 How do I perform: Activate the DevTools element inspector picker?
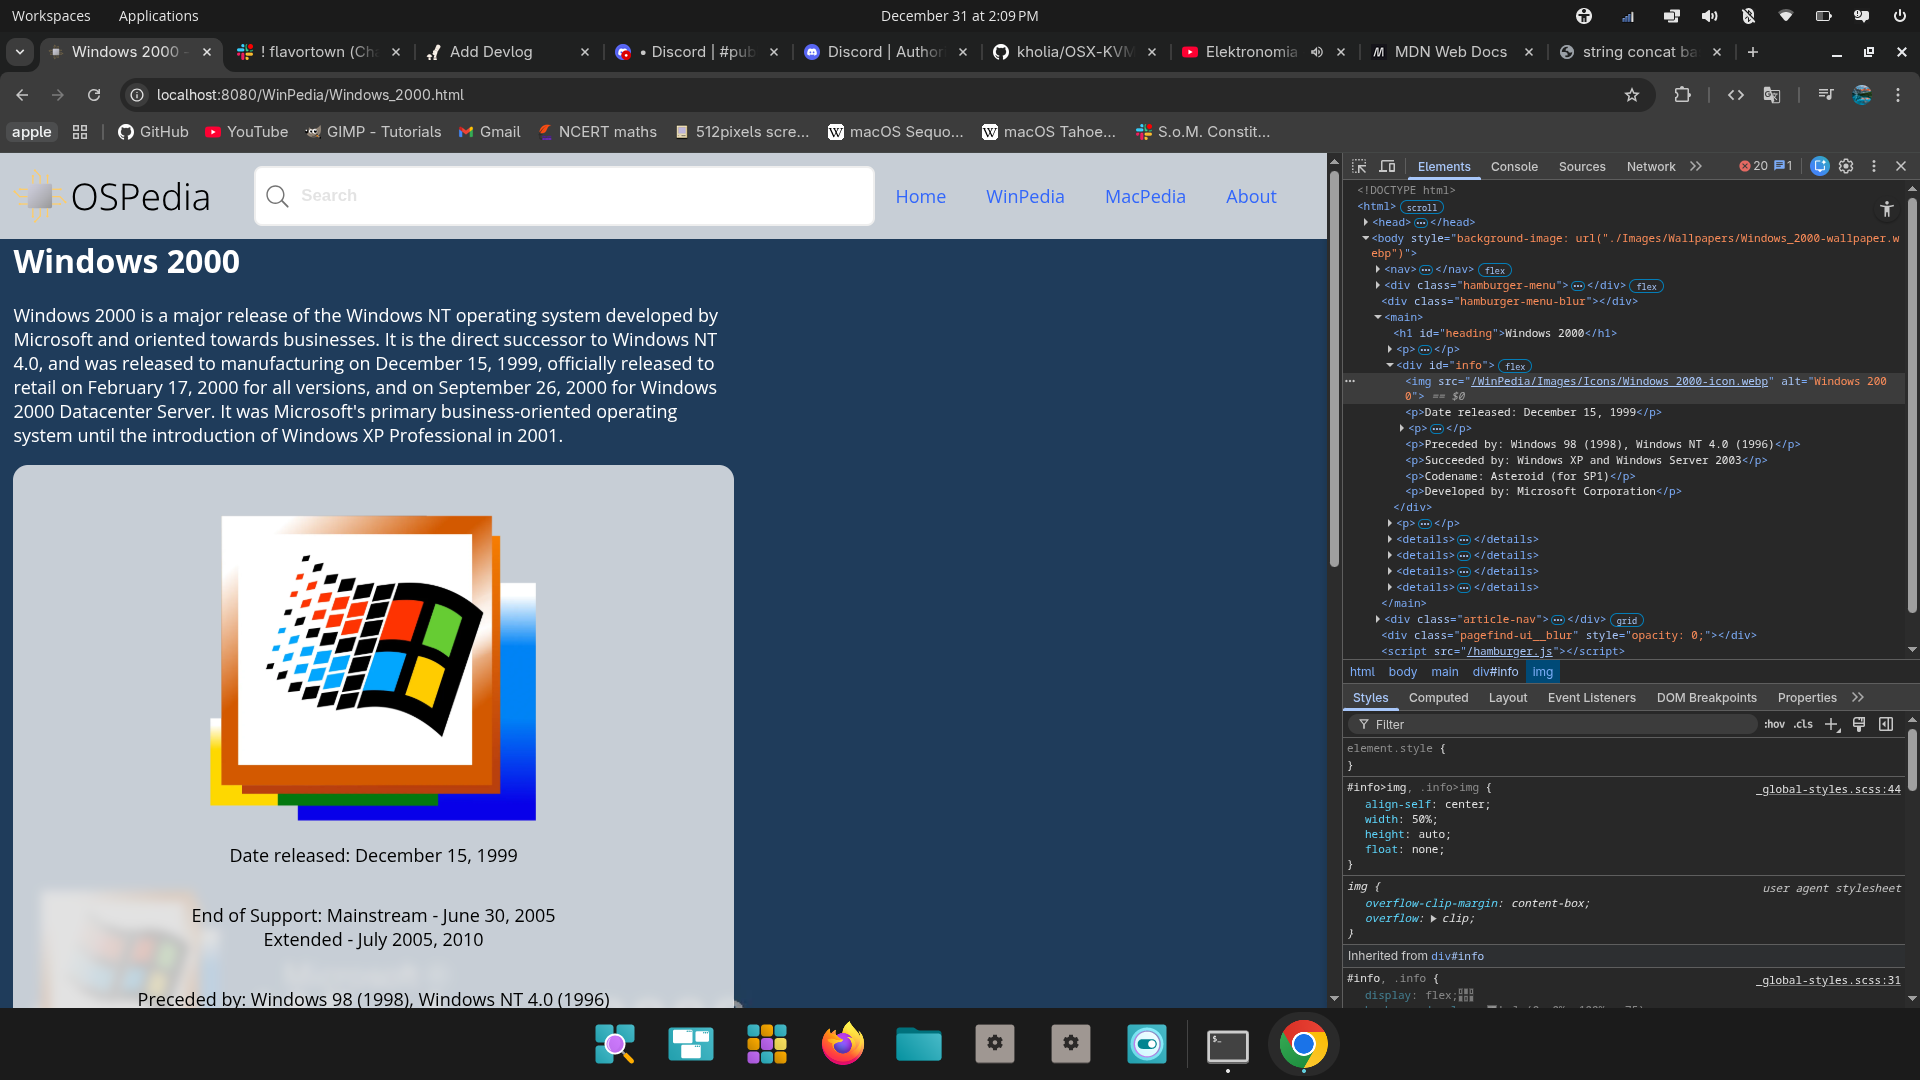[x=1359, y=166]
